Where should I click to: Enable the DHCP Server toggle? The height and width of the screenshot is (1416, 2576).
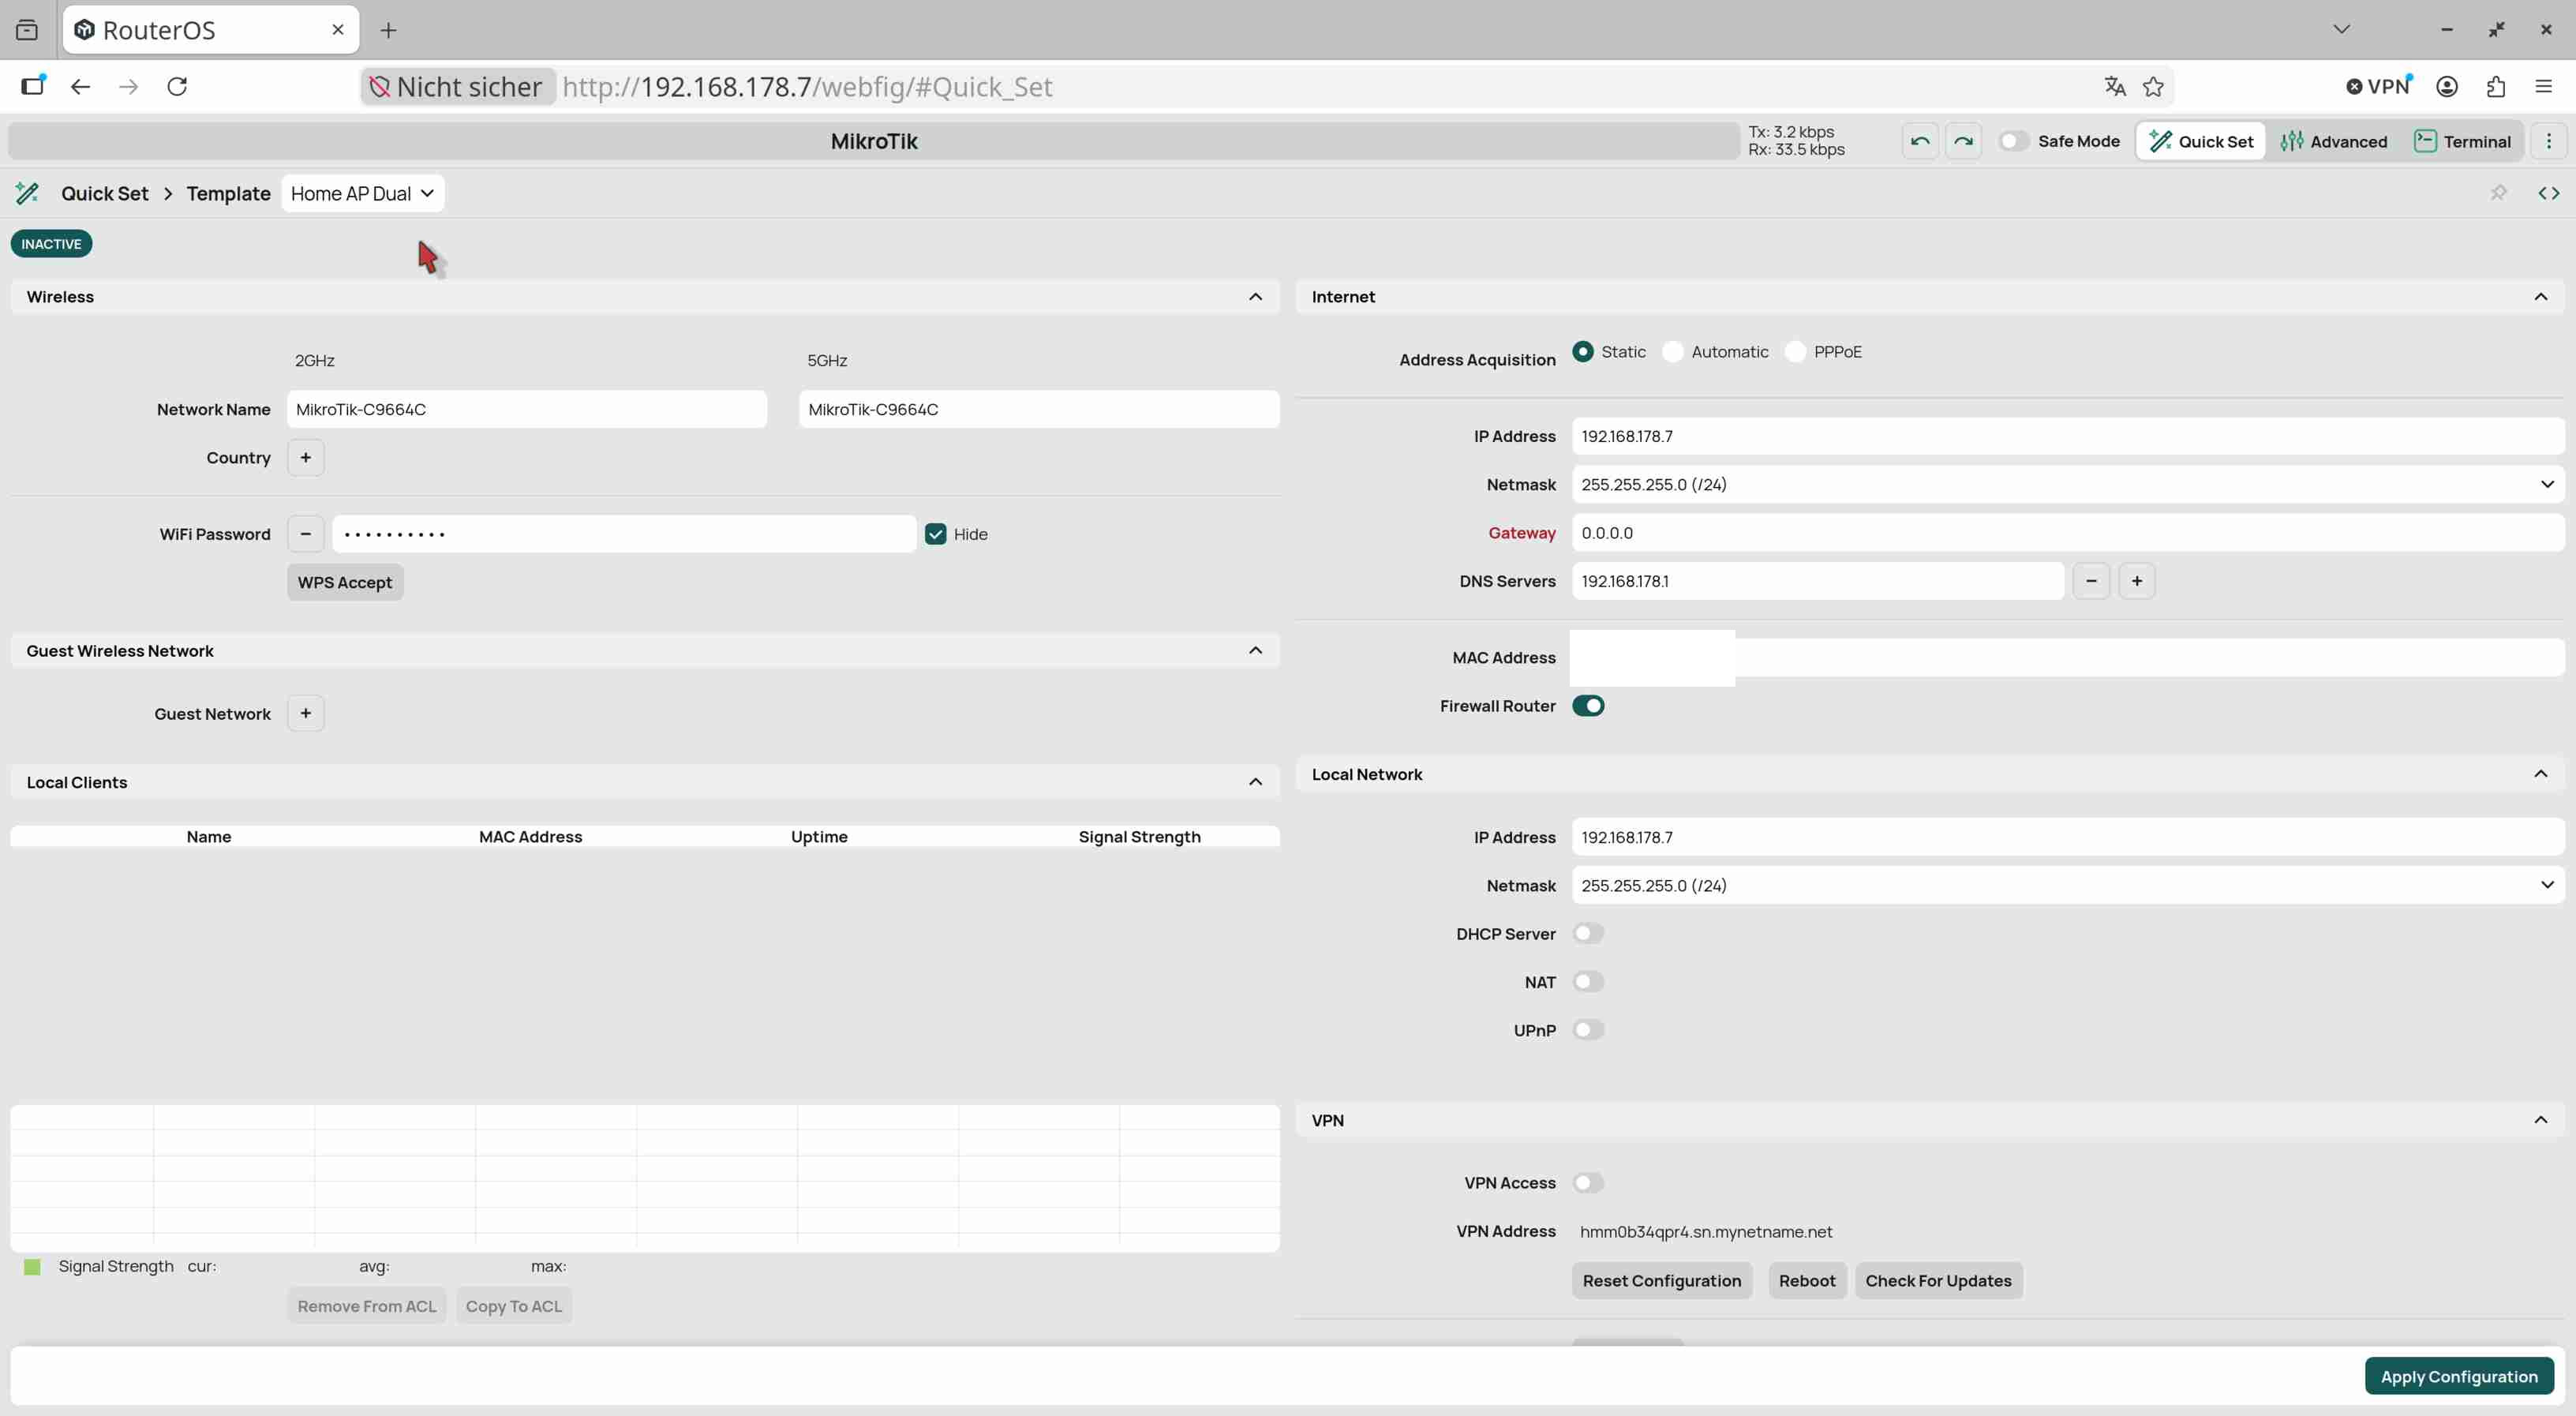click(x=1588, y=933)
